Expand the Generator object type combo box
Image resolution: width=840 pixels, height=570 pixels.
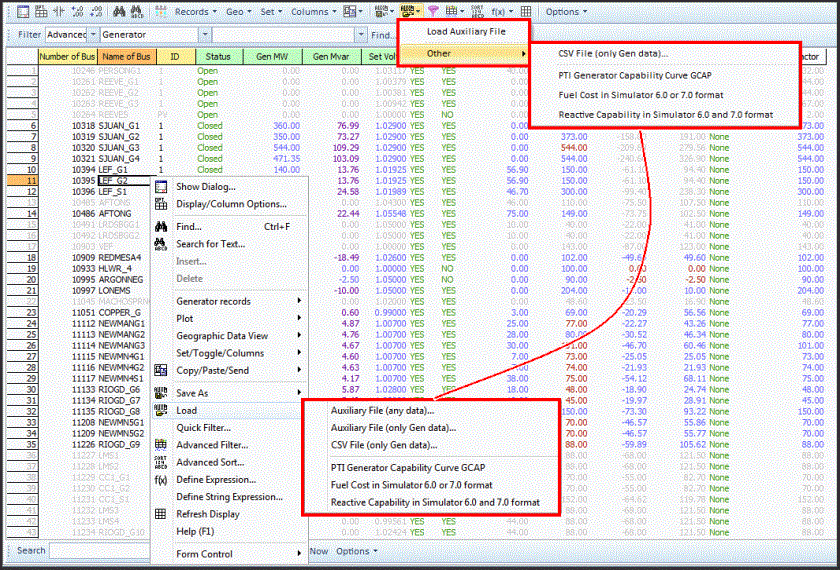tap(204, 35)
